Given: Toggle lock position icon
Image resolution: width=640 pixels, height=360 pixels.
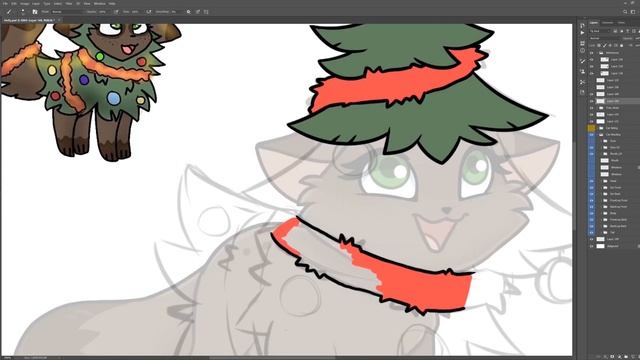Looking at the screenshot, I should (610, 45).
